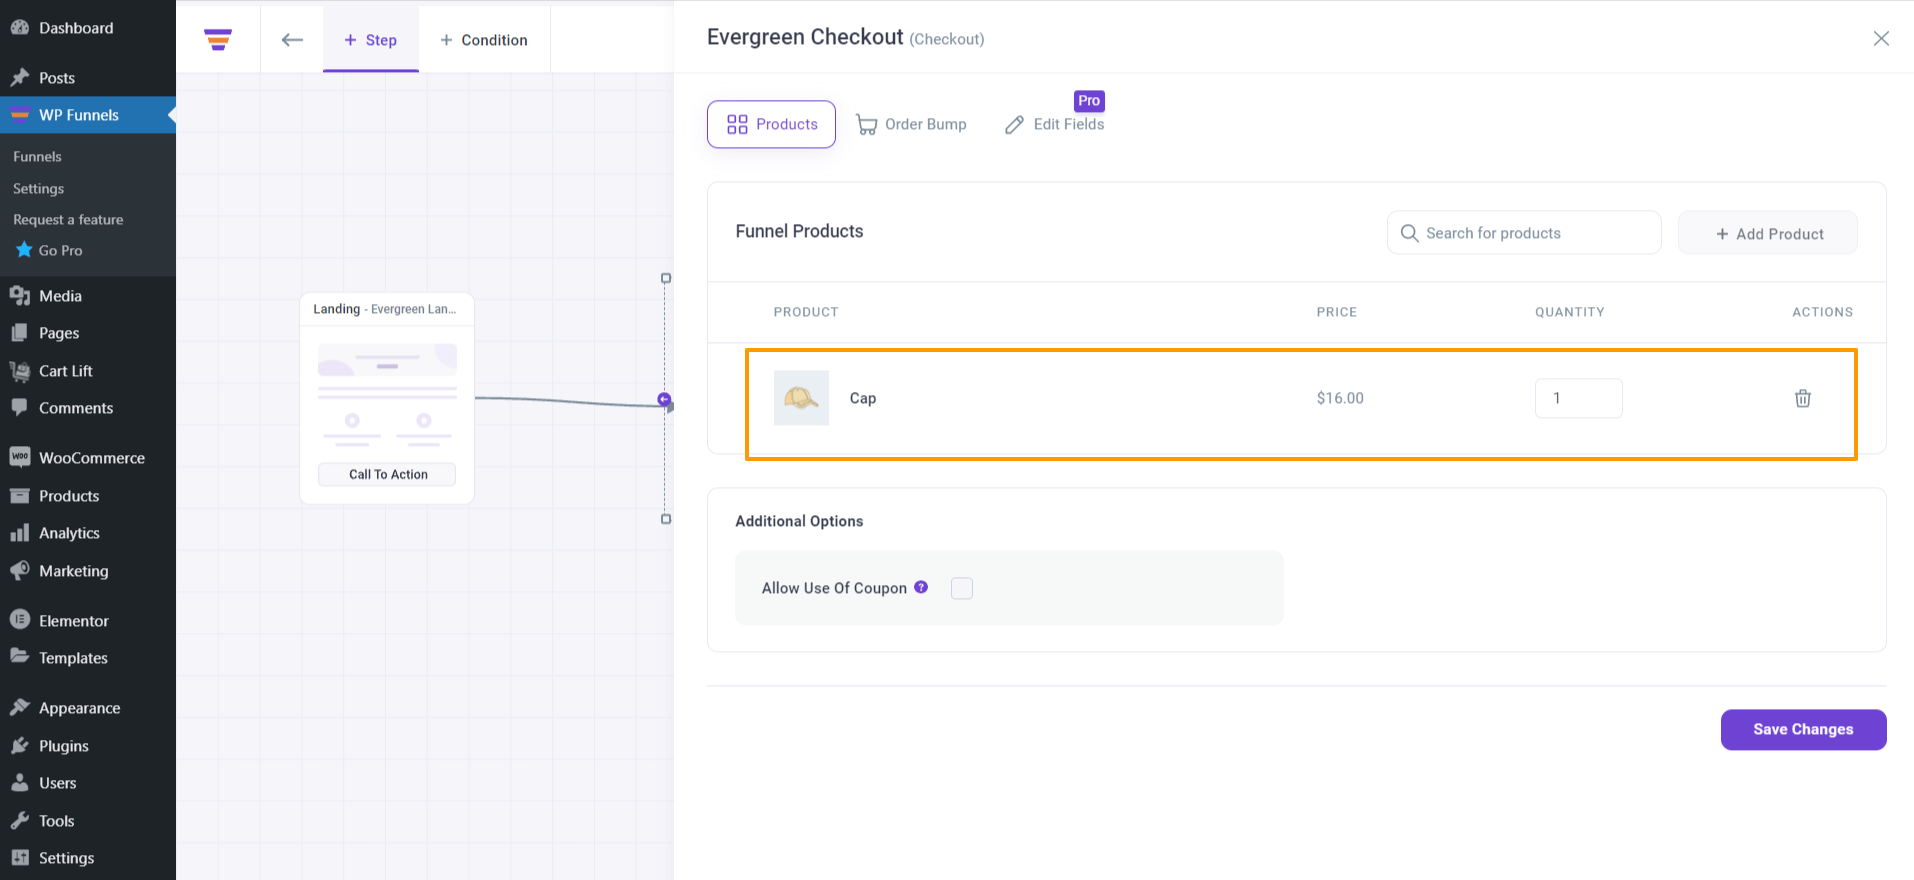
Task: Click the PRODUCT column header
Action: coord(806,312)
